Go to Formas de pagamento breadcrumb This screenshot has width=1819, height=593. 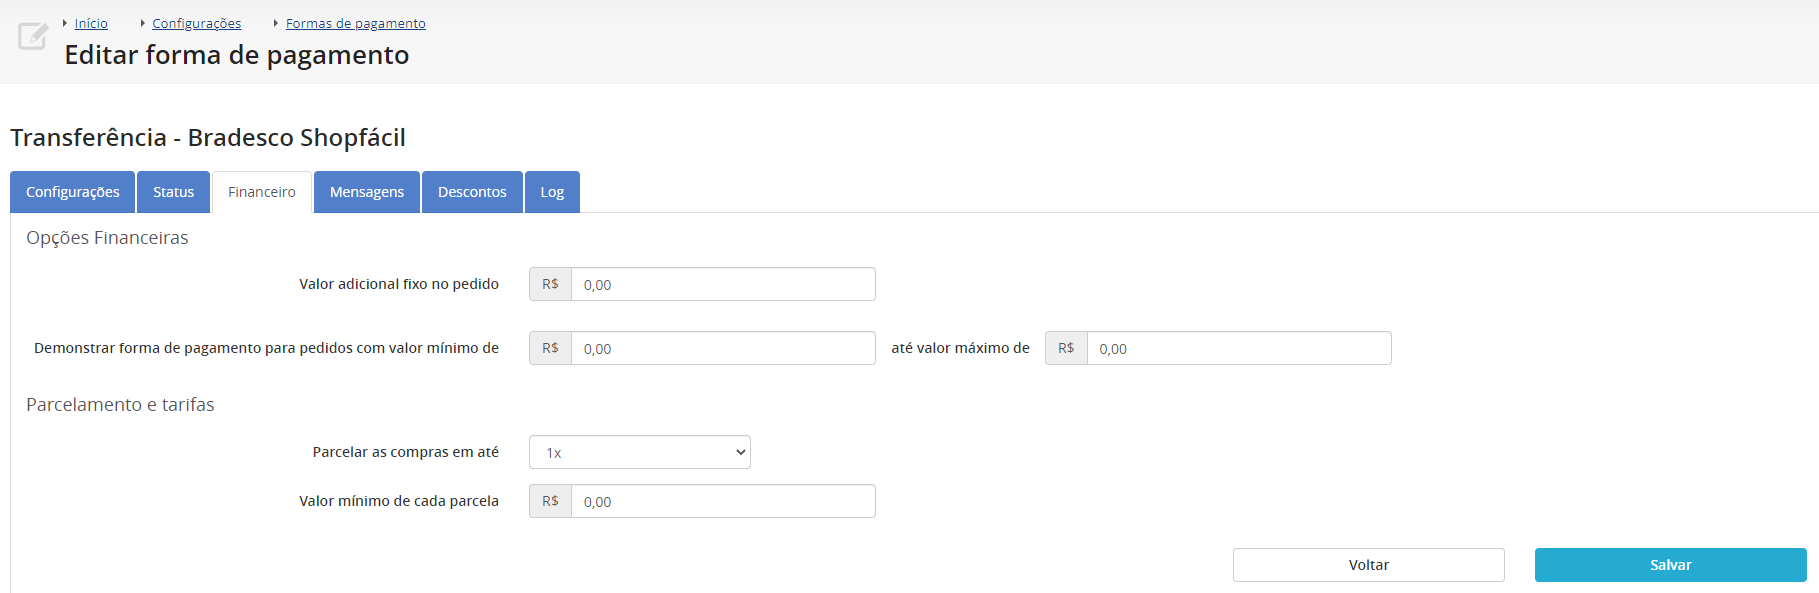coord(356,23)
